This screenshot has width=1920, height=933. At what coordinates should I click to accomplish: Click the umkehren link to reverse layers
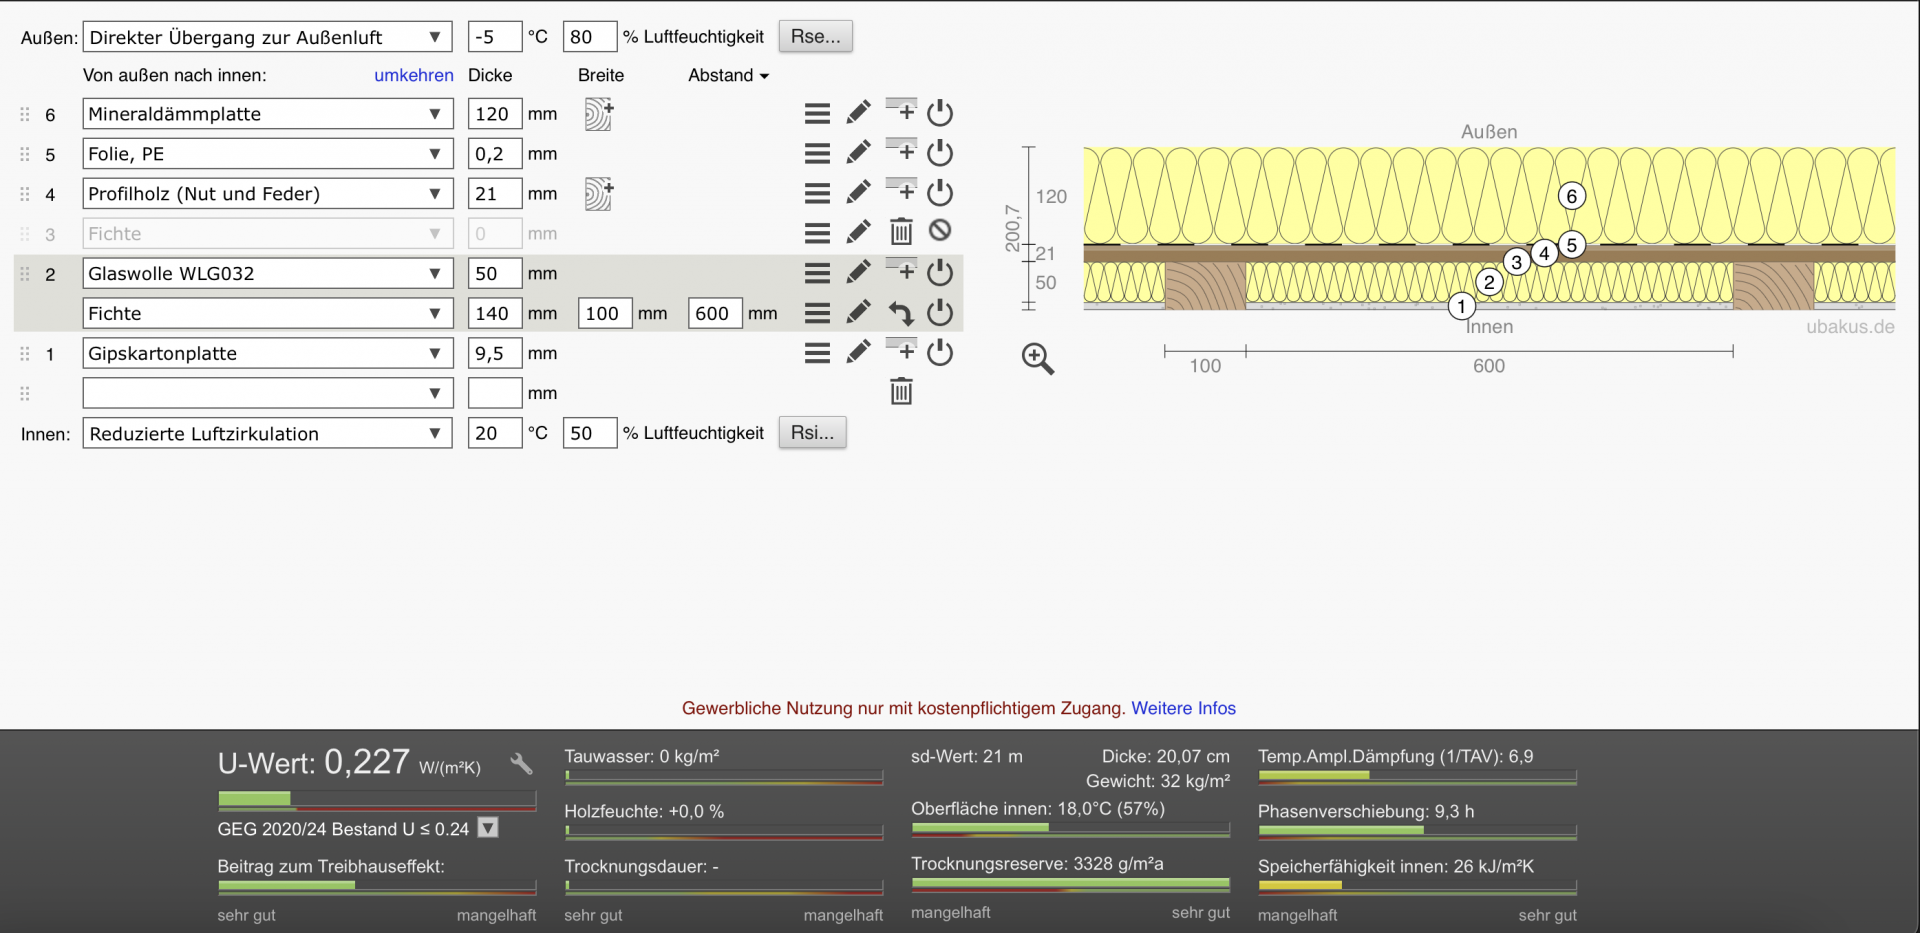[413, 75]
